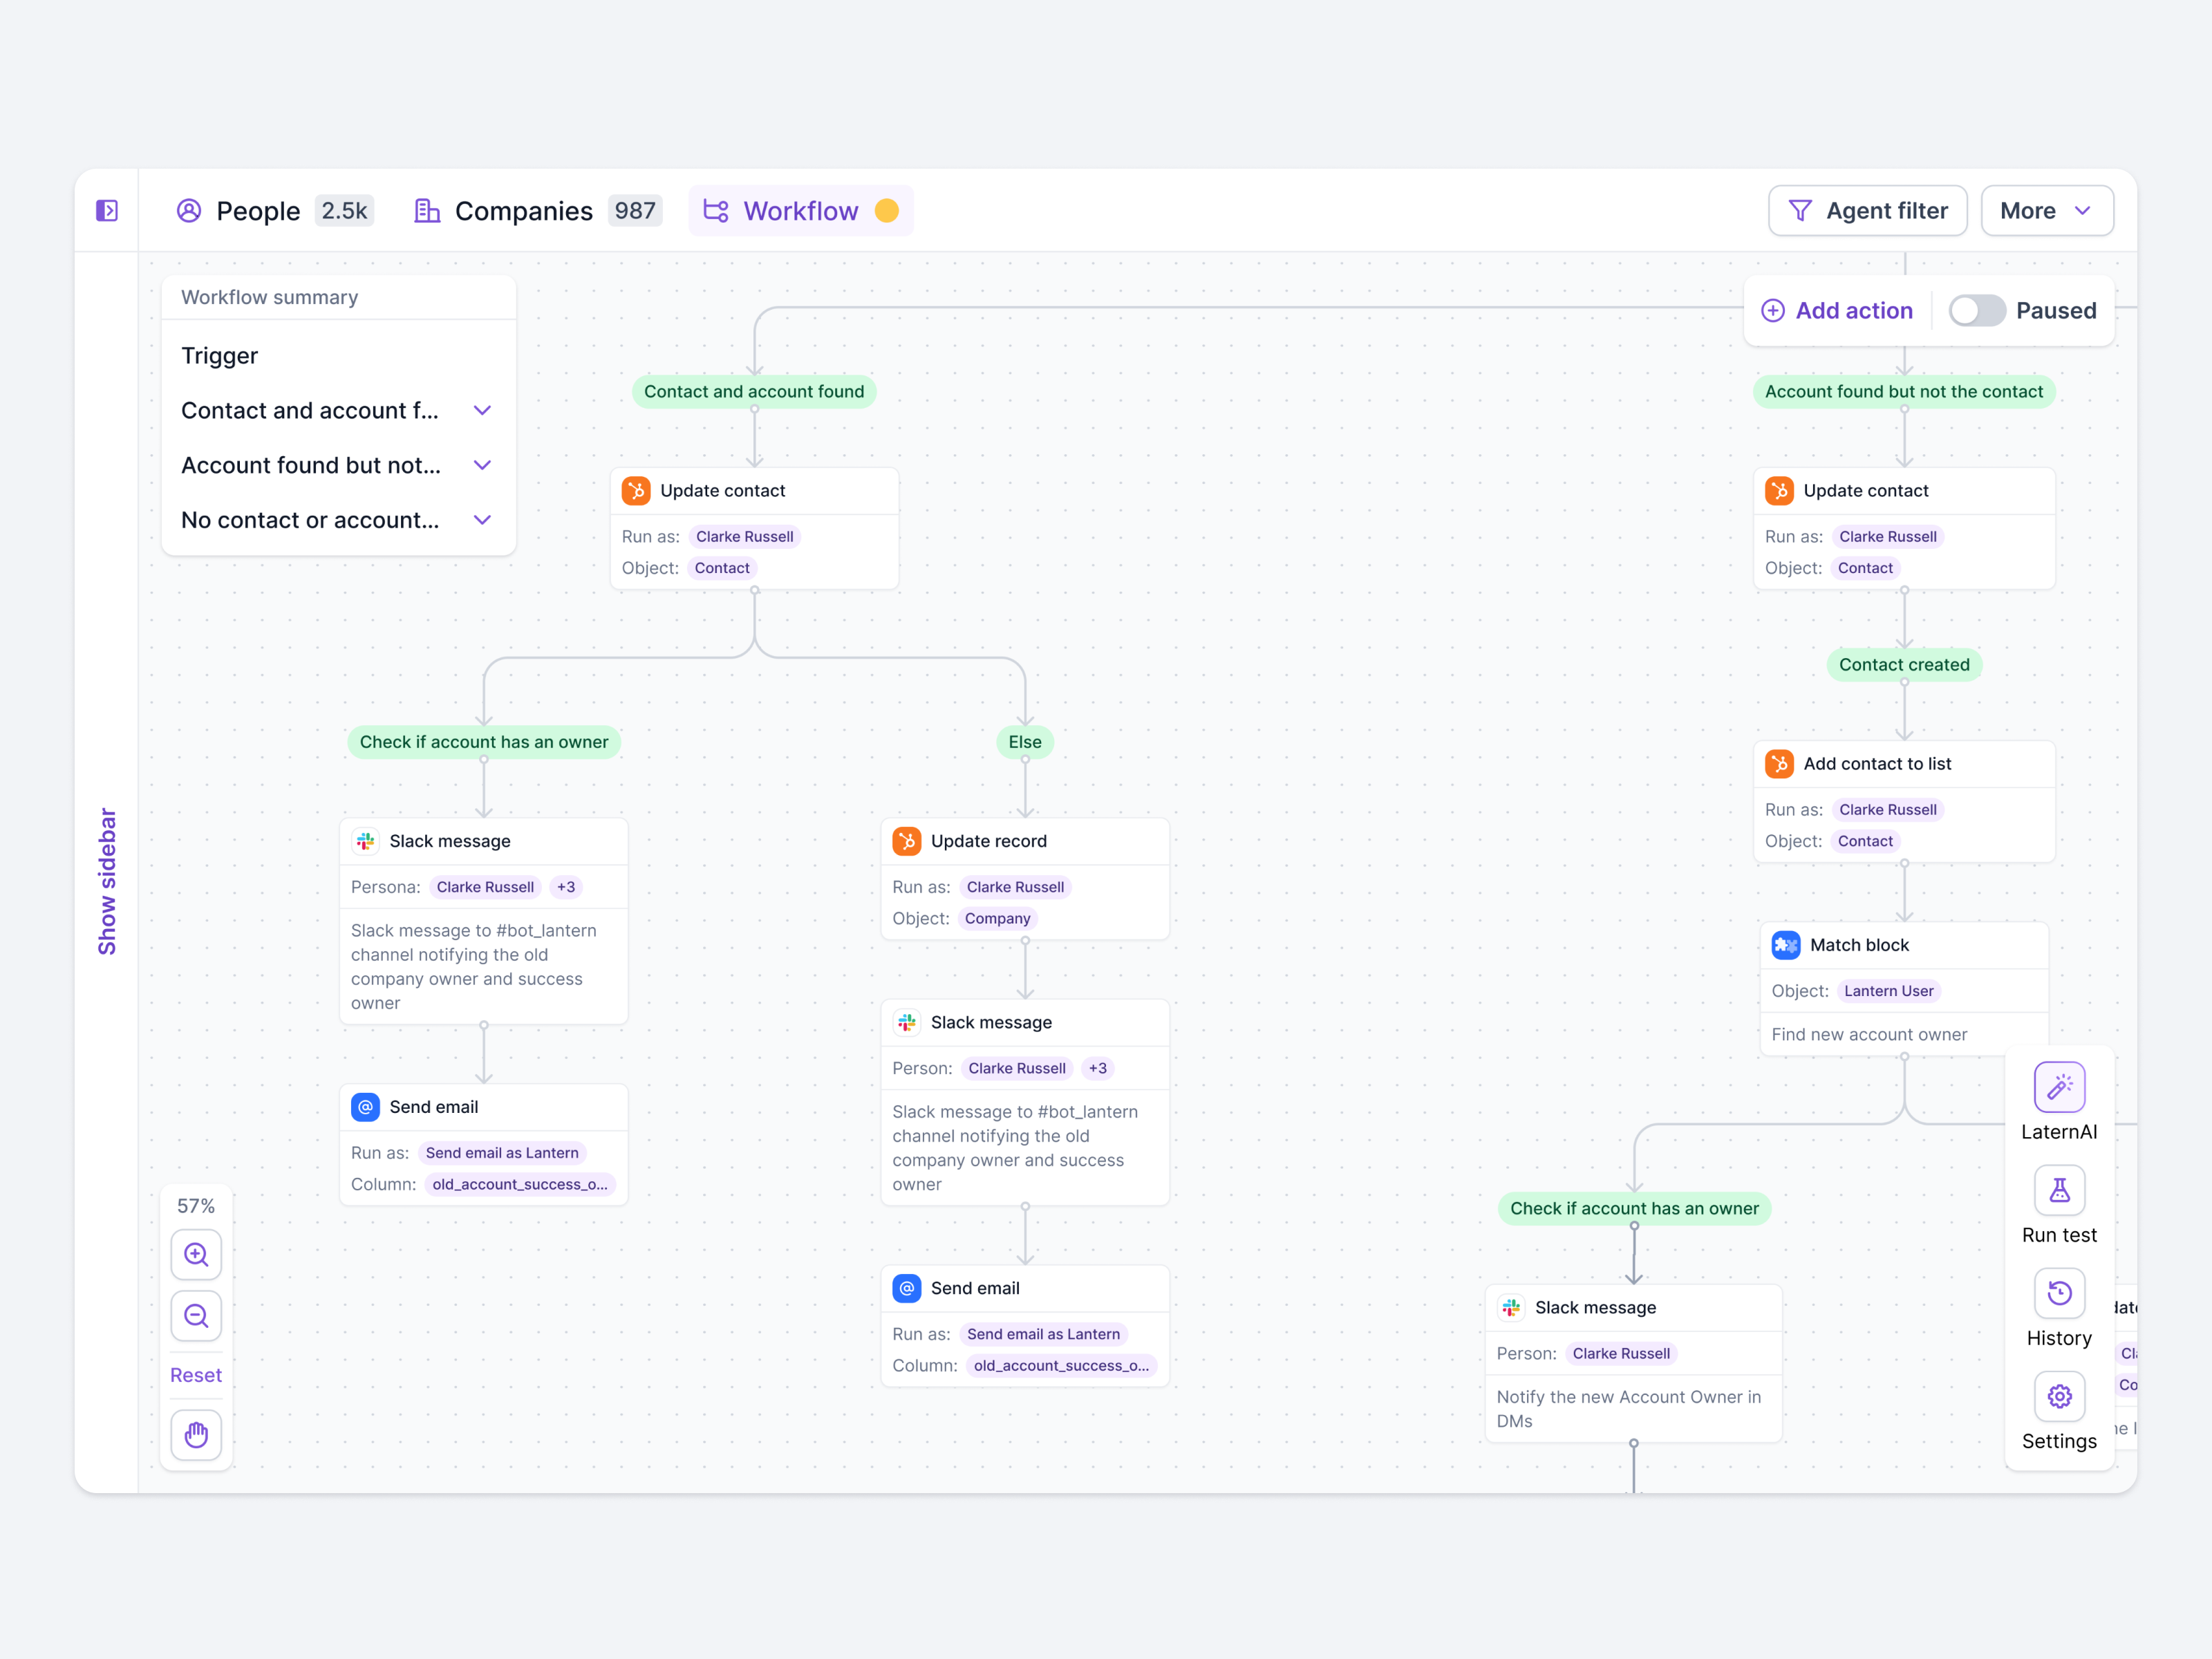Switch to the People tab
The height and width of the screenshot is (1659, 2212).
point(258,210)
